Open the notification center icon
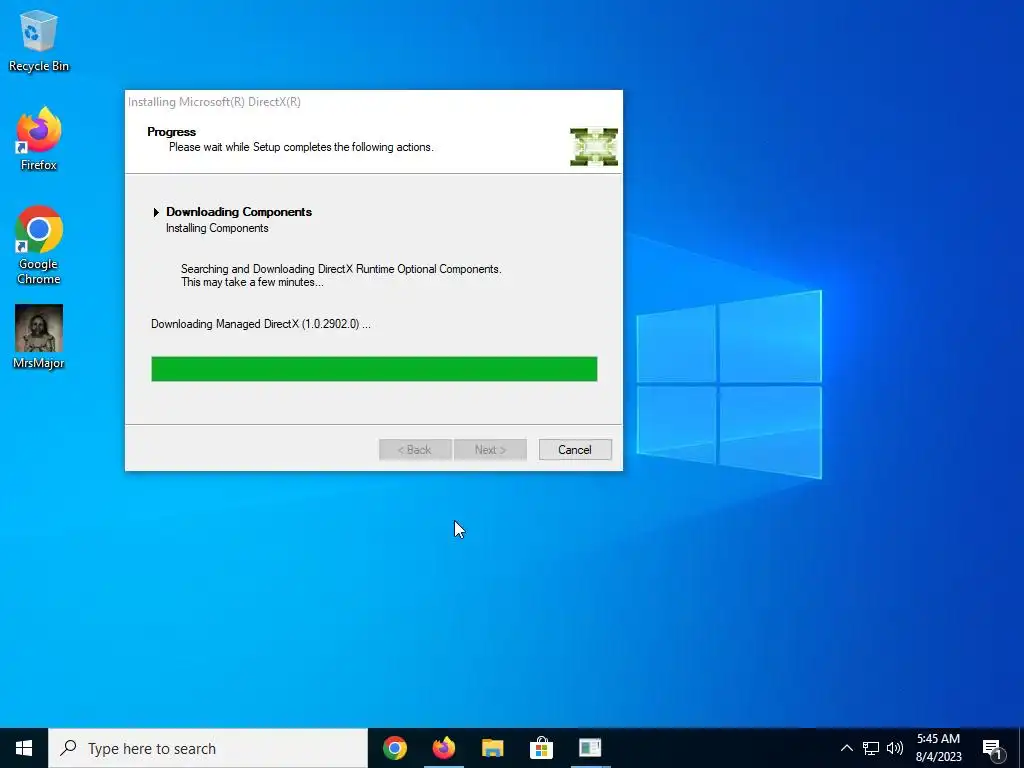The width and height of the screenshot is (1024, 768). 993,749
